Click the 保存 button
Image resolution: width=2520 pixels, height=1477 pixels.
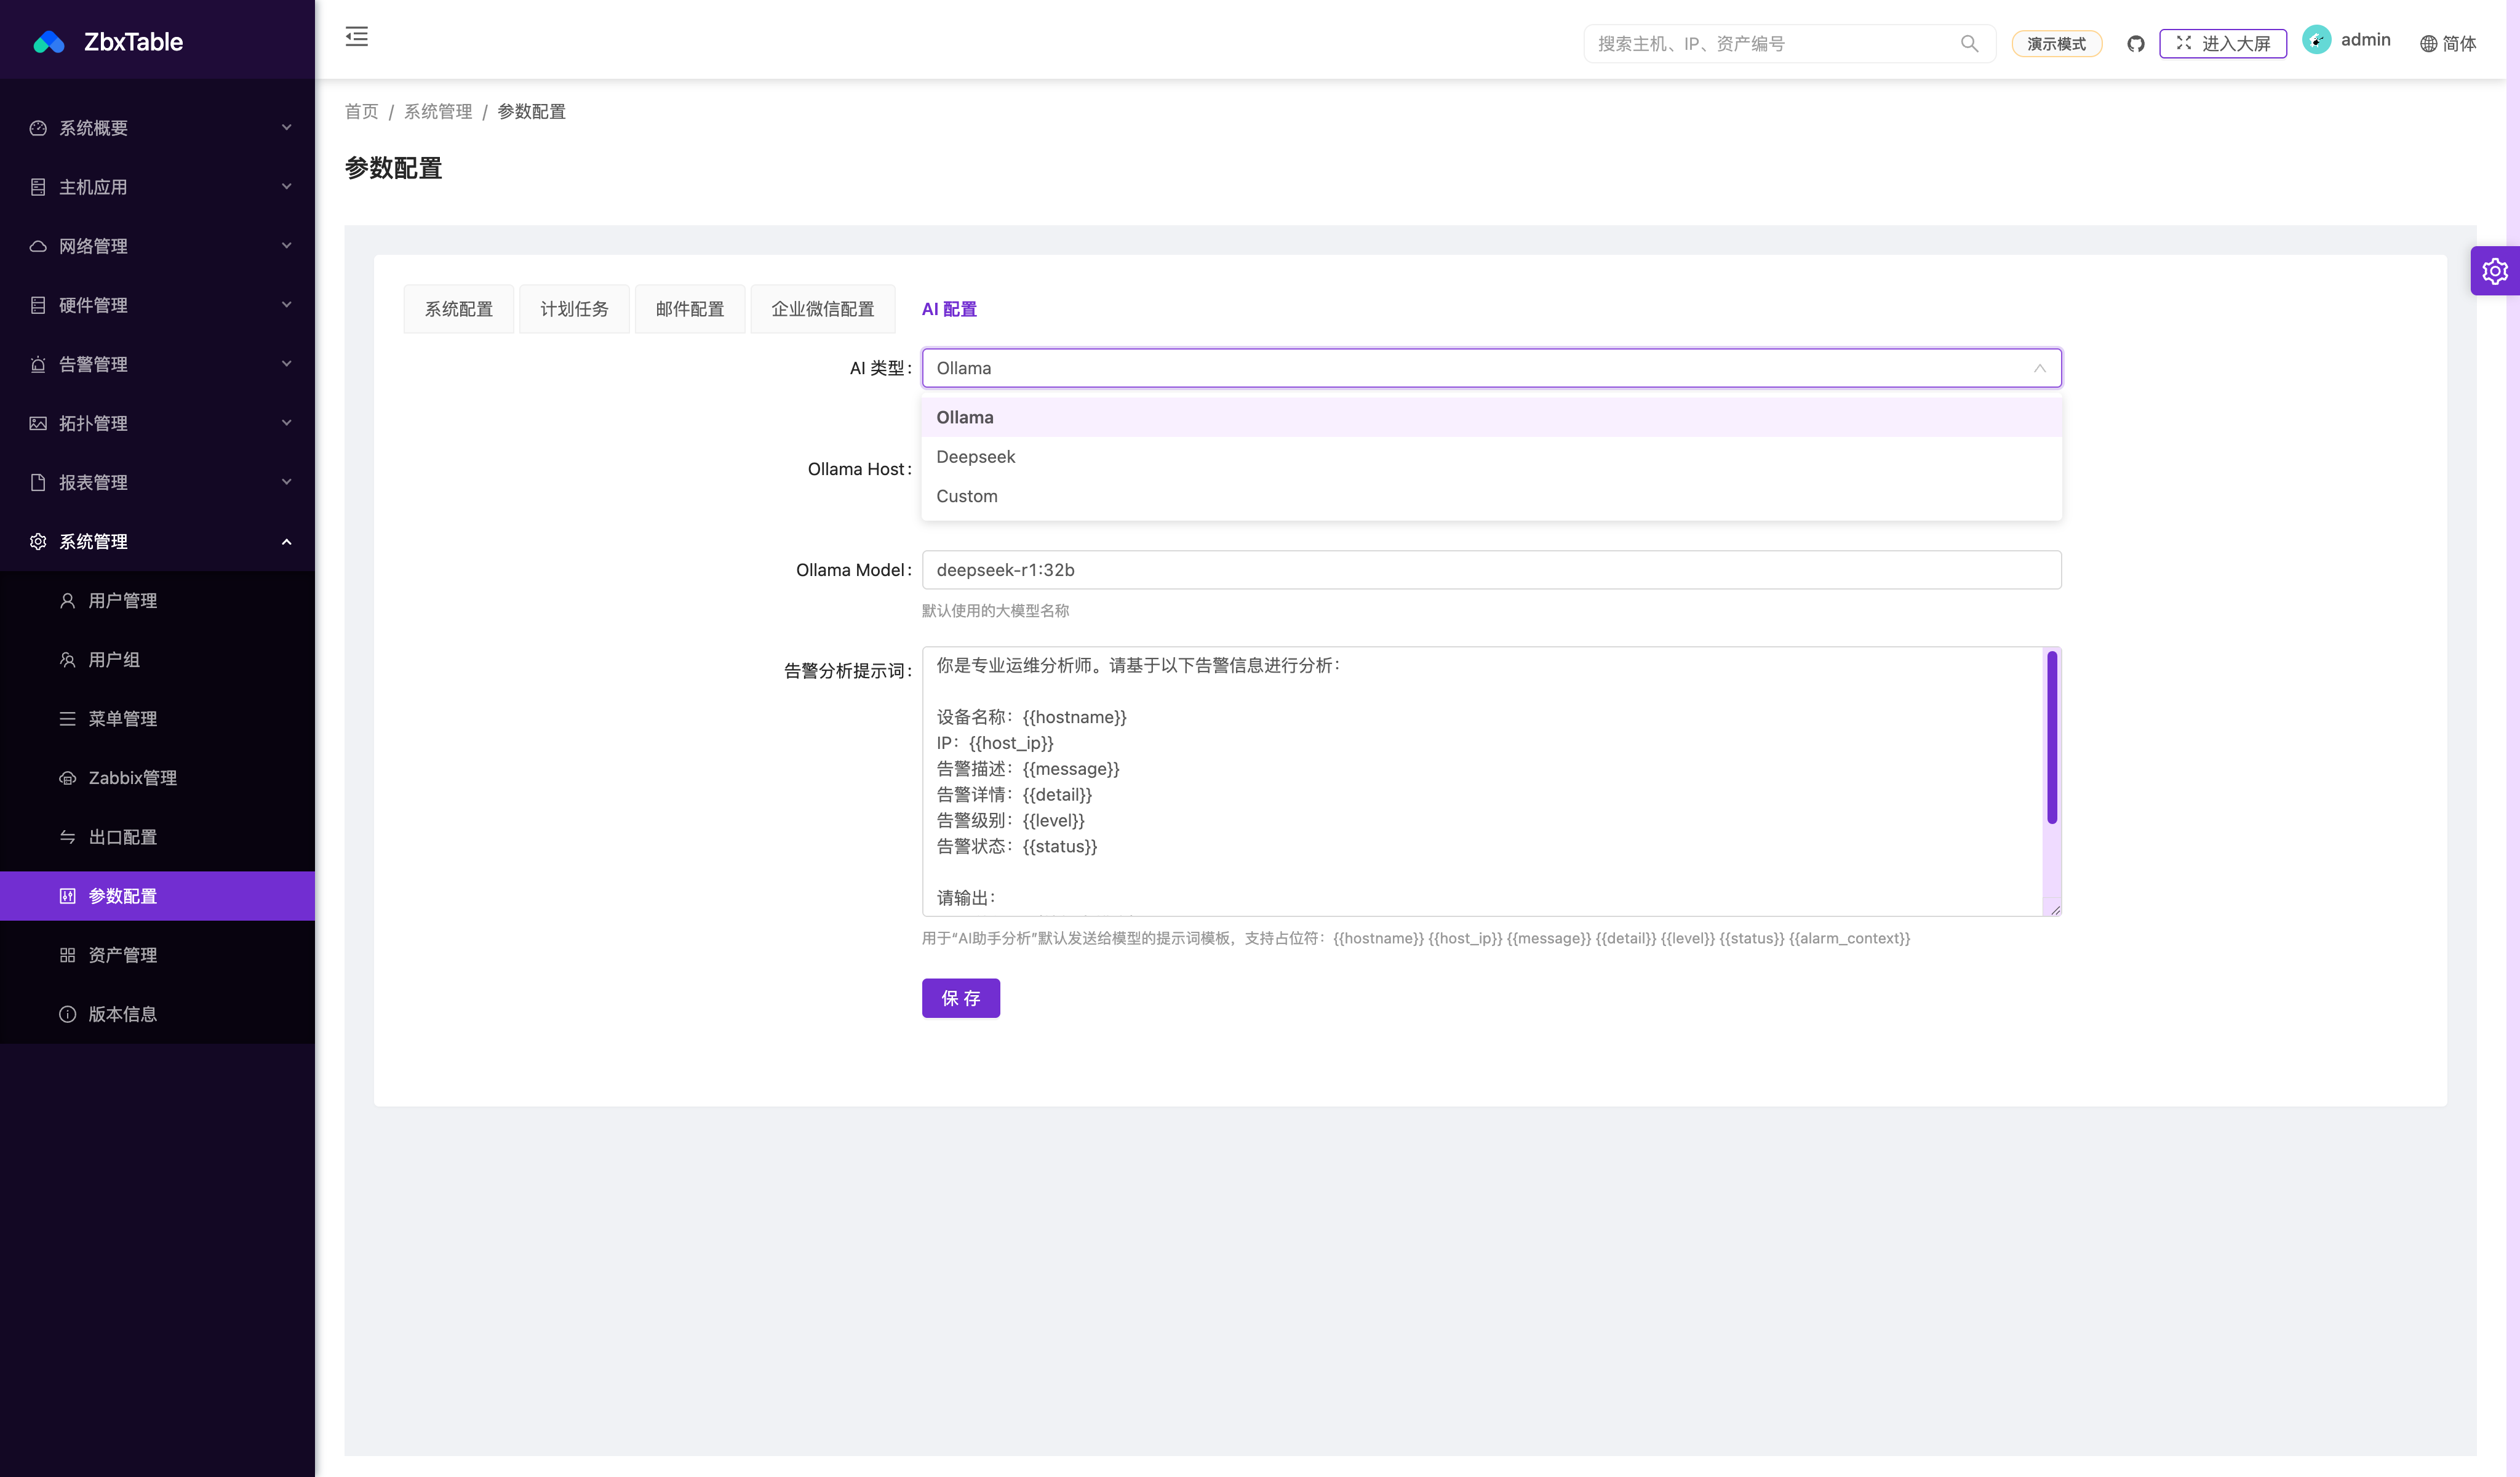(960, 998)
